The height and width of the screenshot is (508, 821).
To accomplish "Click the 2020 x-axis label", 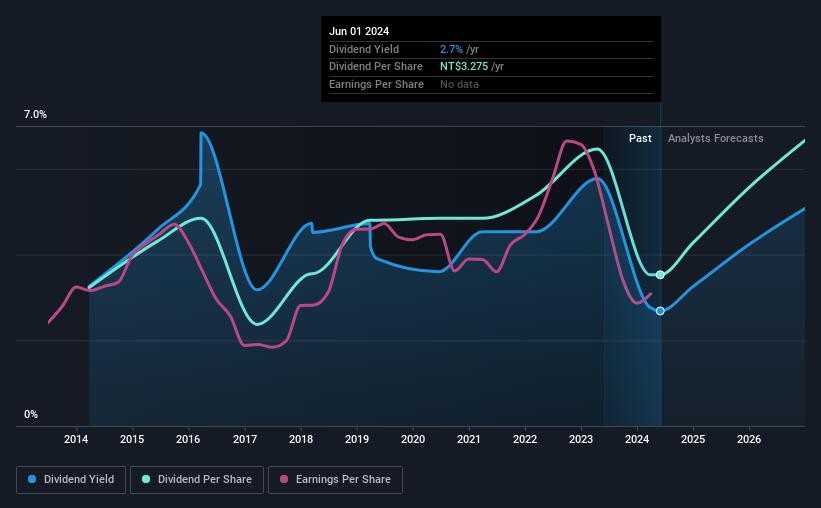I will point(413,439).
